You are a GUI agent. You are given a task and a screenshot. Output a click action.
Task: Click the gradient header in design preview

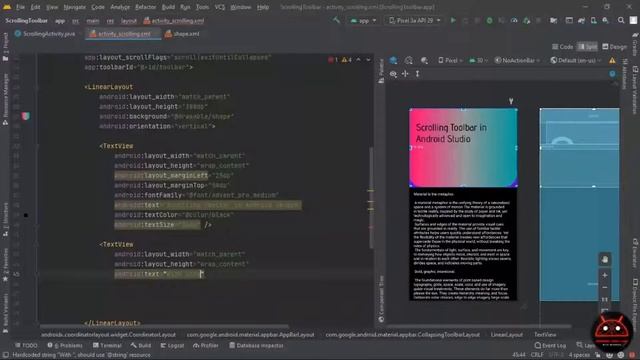tap(463, 148)
